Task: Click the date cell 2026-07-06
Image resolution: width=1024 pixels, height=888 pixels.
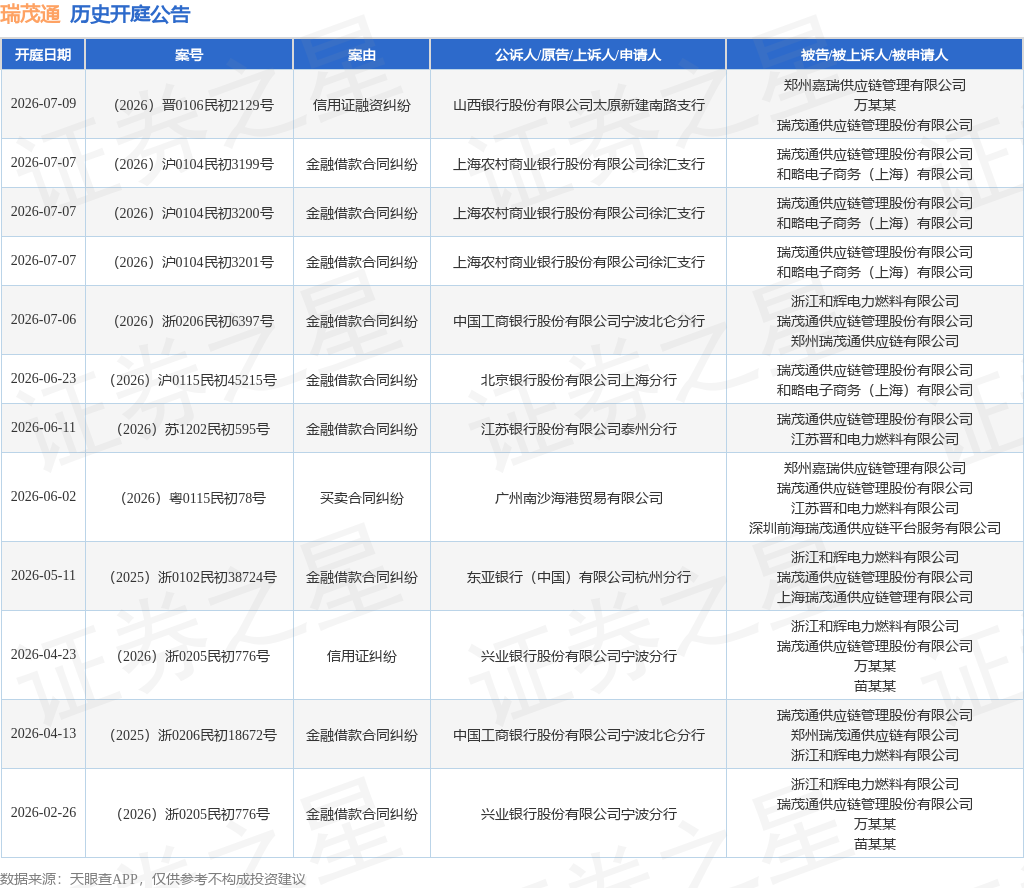Action: [43, 319]
